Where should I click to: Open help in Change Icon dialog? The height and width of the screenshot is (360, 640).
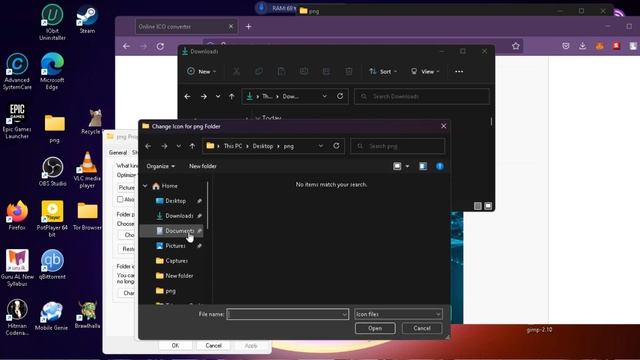pos(440,166)
